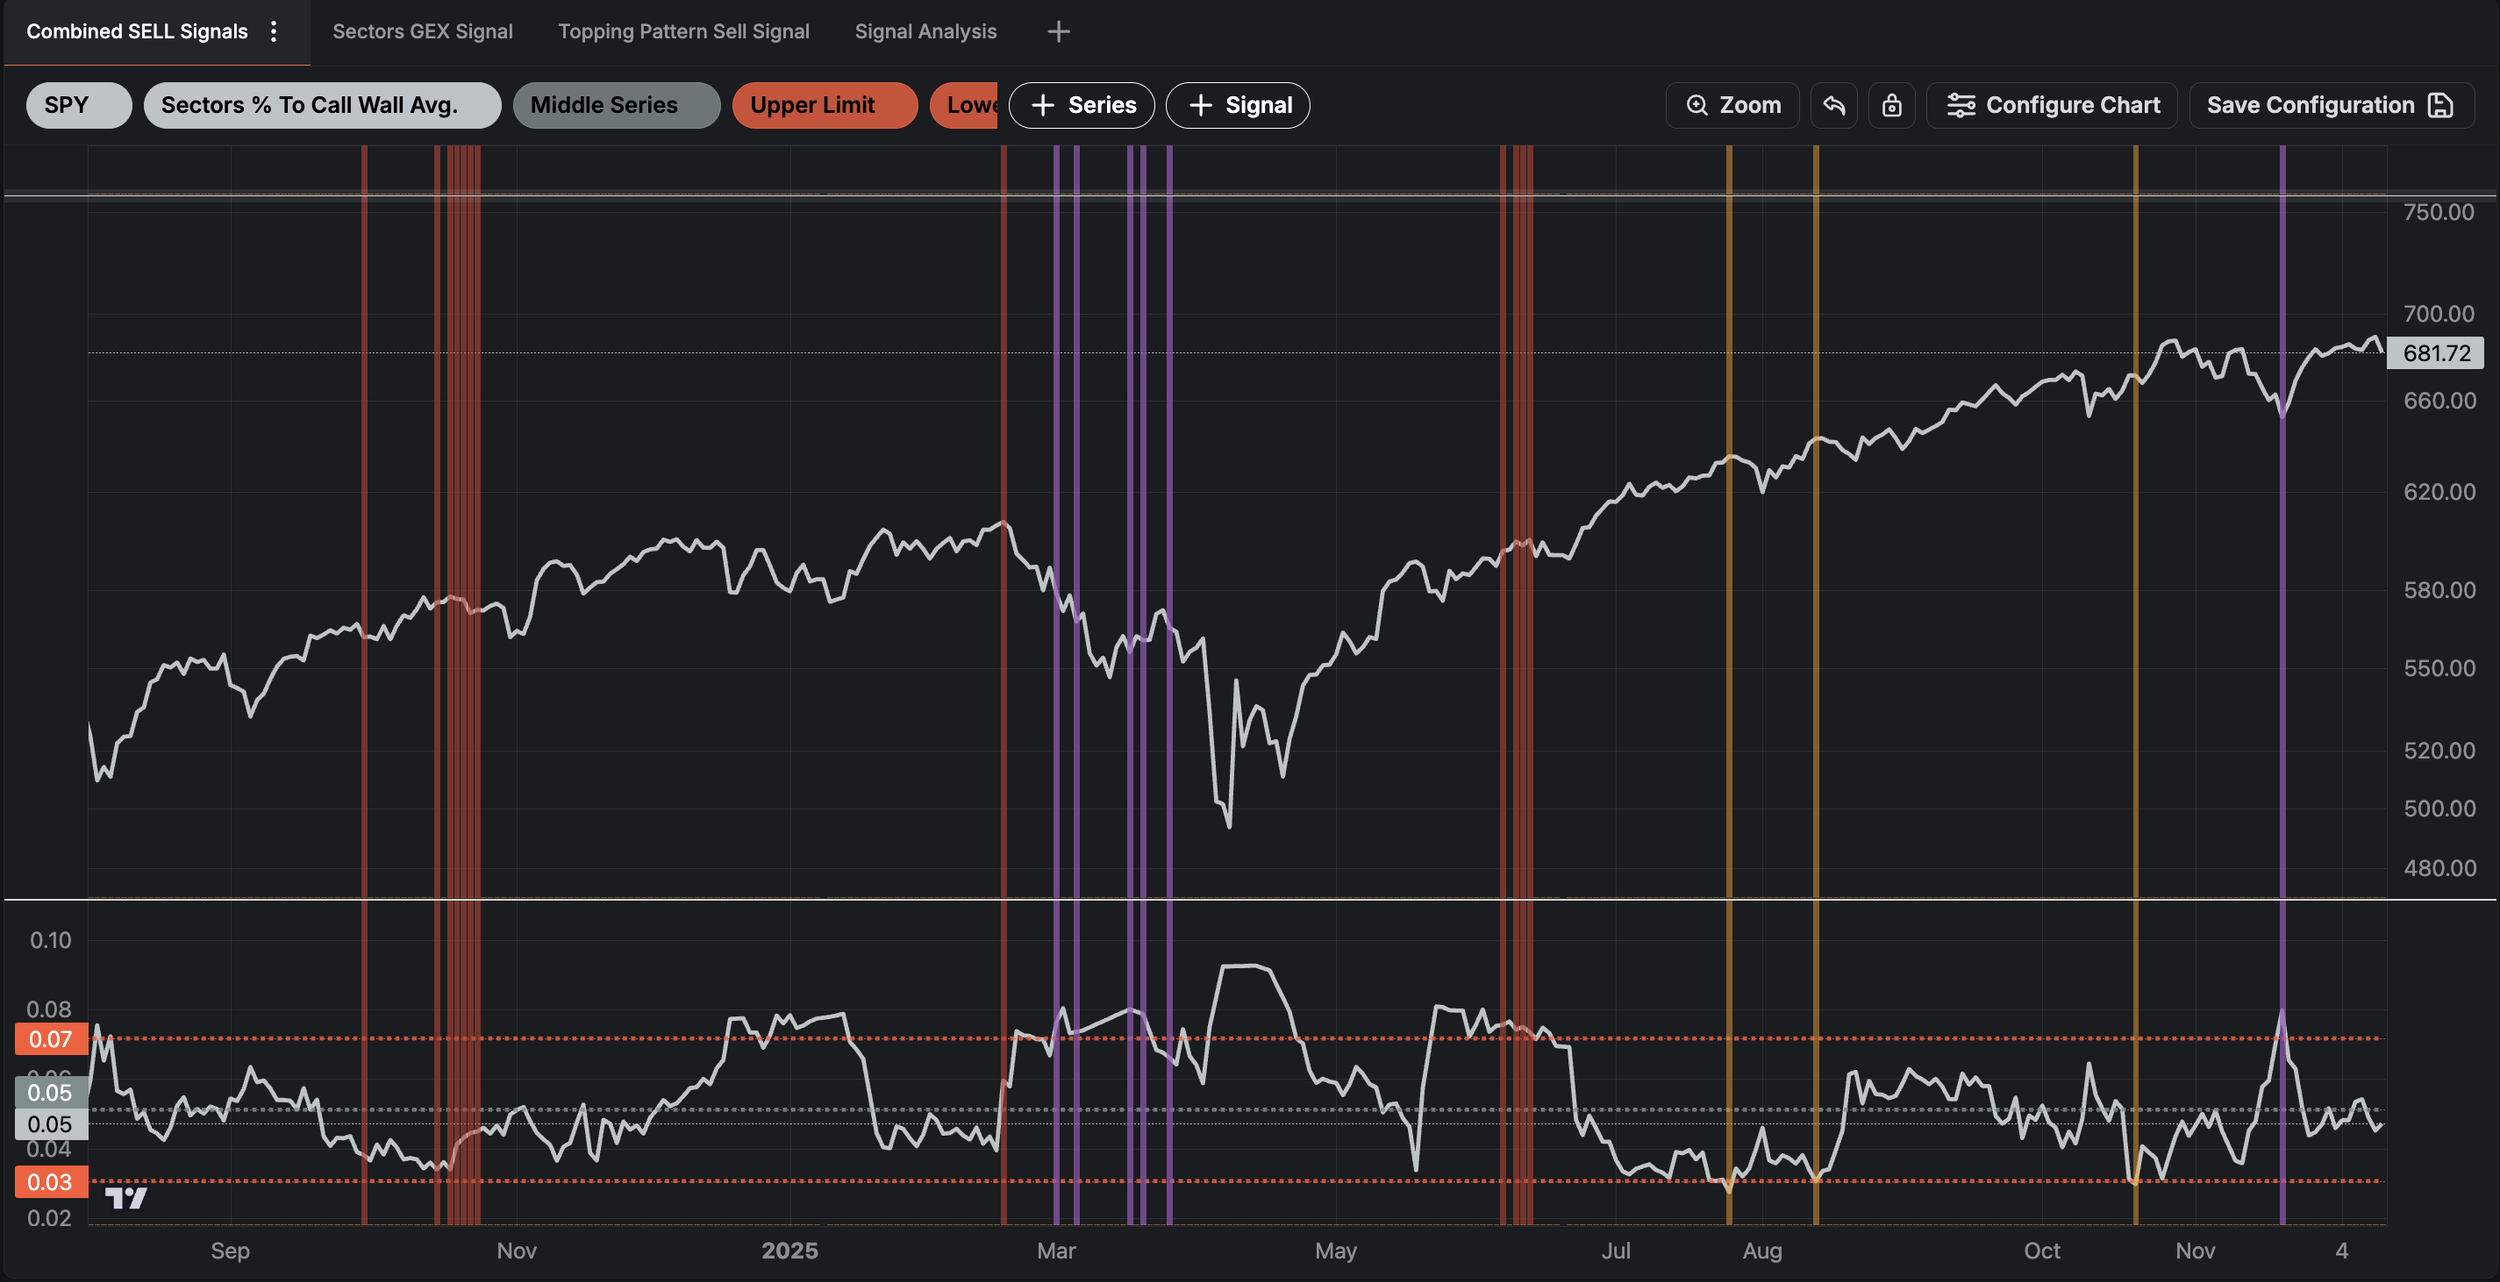This screenshot has width=2500, height=1282.
Task: Save the current chart configuration
Action: pos(2332,105)
